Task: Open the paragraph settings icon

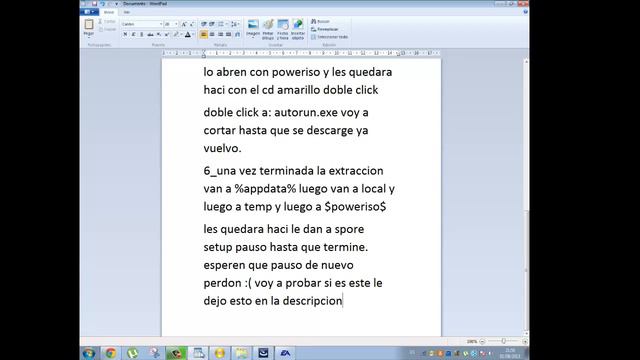Action: [238, 34]
